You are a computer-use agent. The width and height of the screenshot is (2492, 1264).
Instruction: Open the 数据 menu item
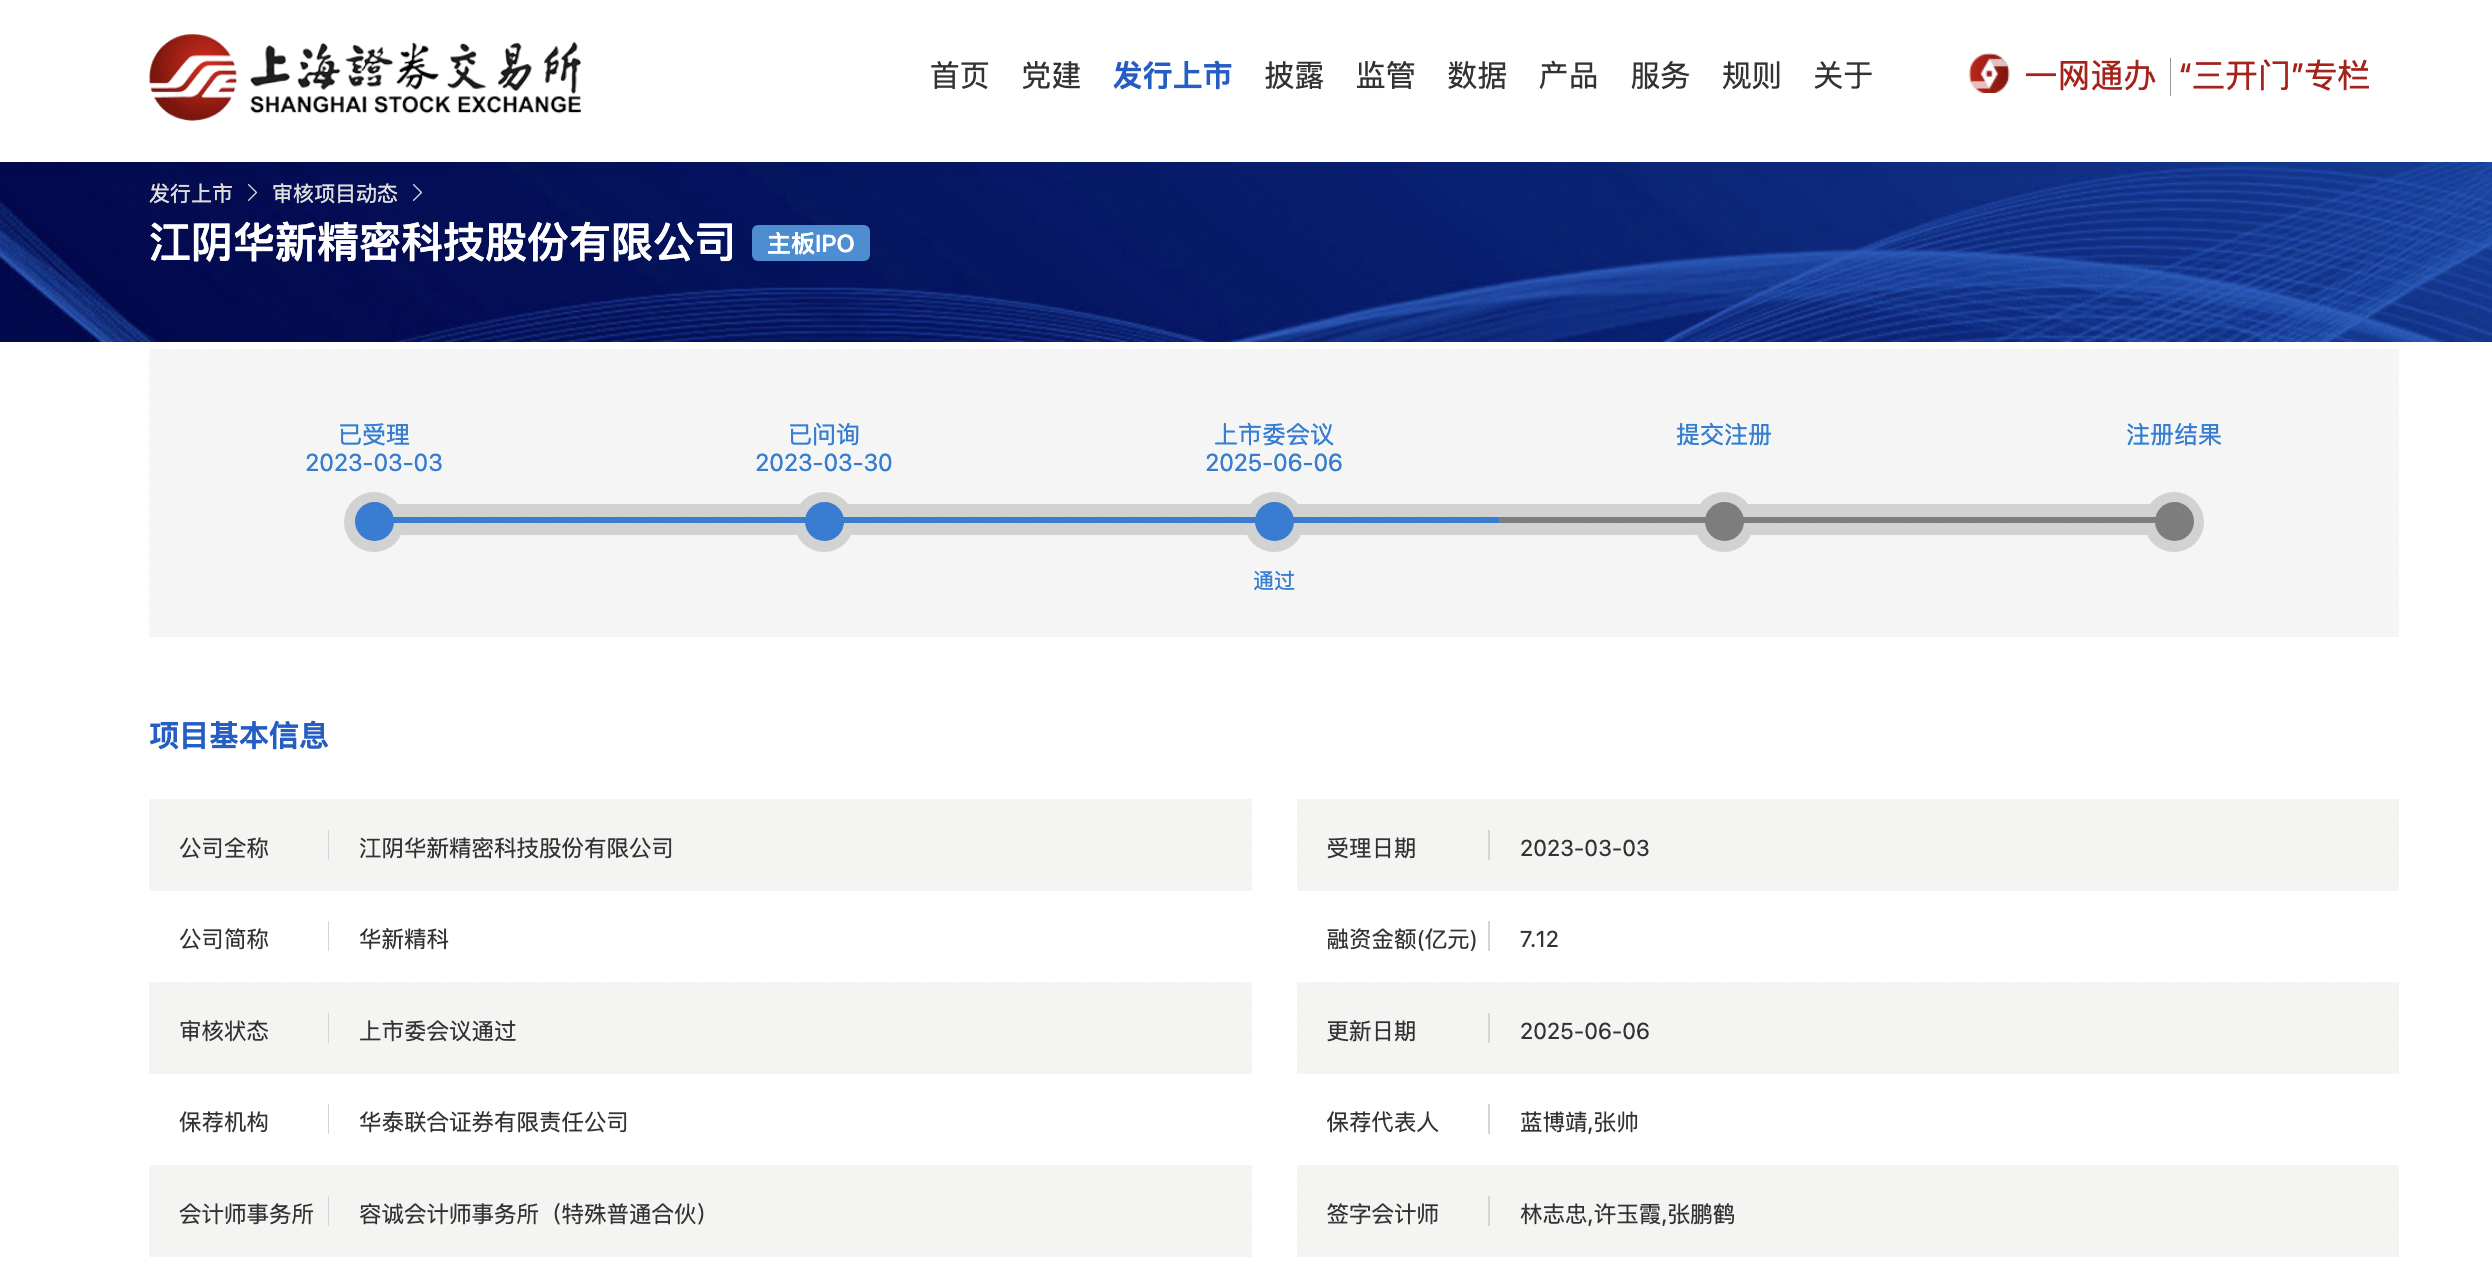point(1477,75)
